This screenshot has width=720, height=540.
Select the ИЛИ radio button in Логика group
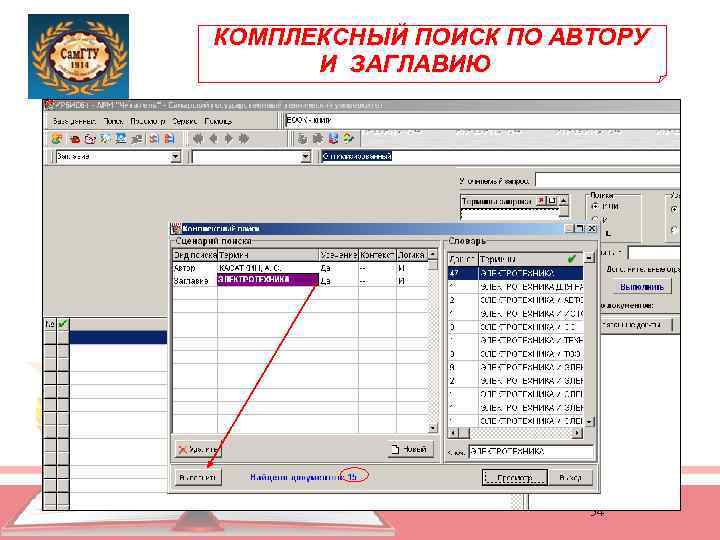point(596,207)
